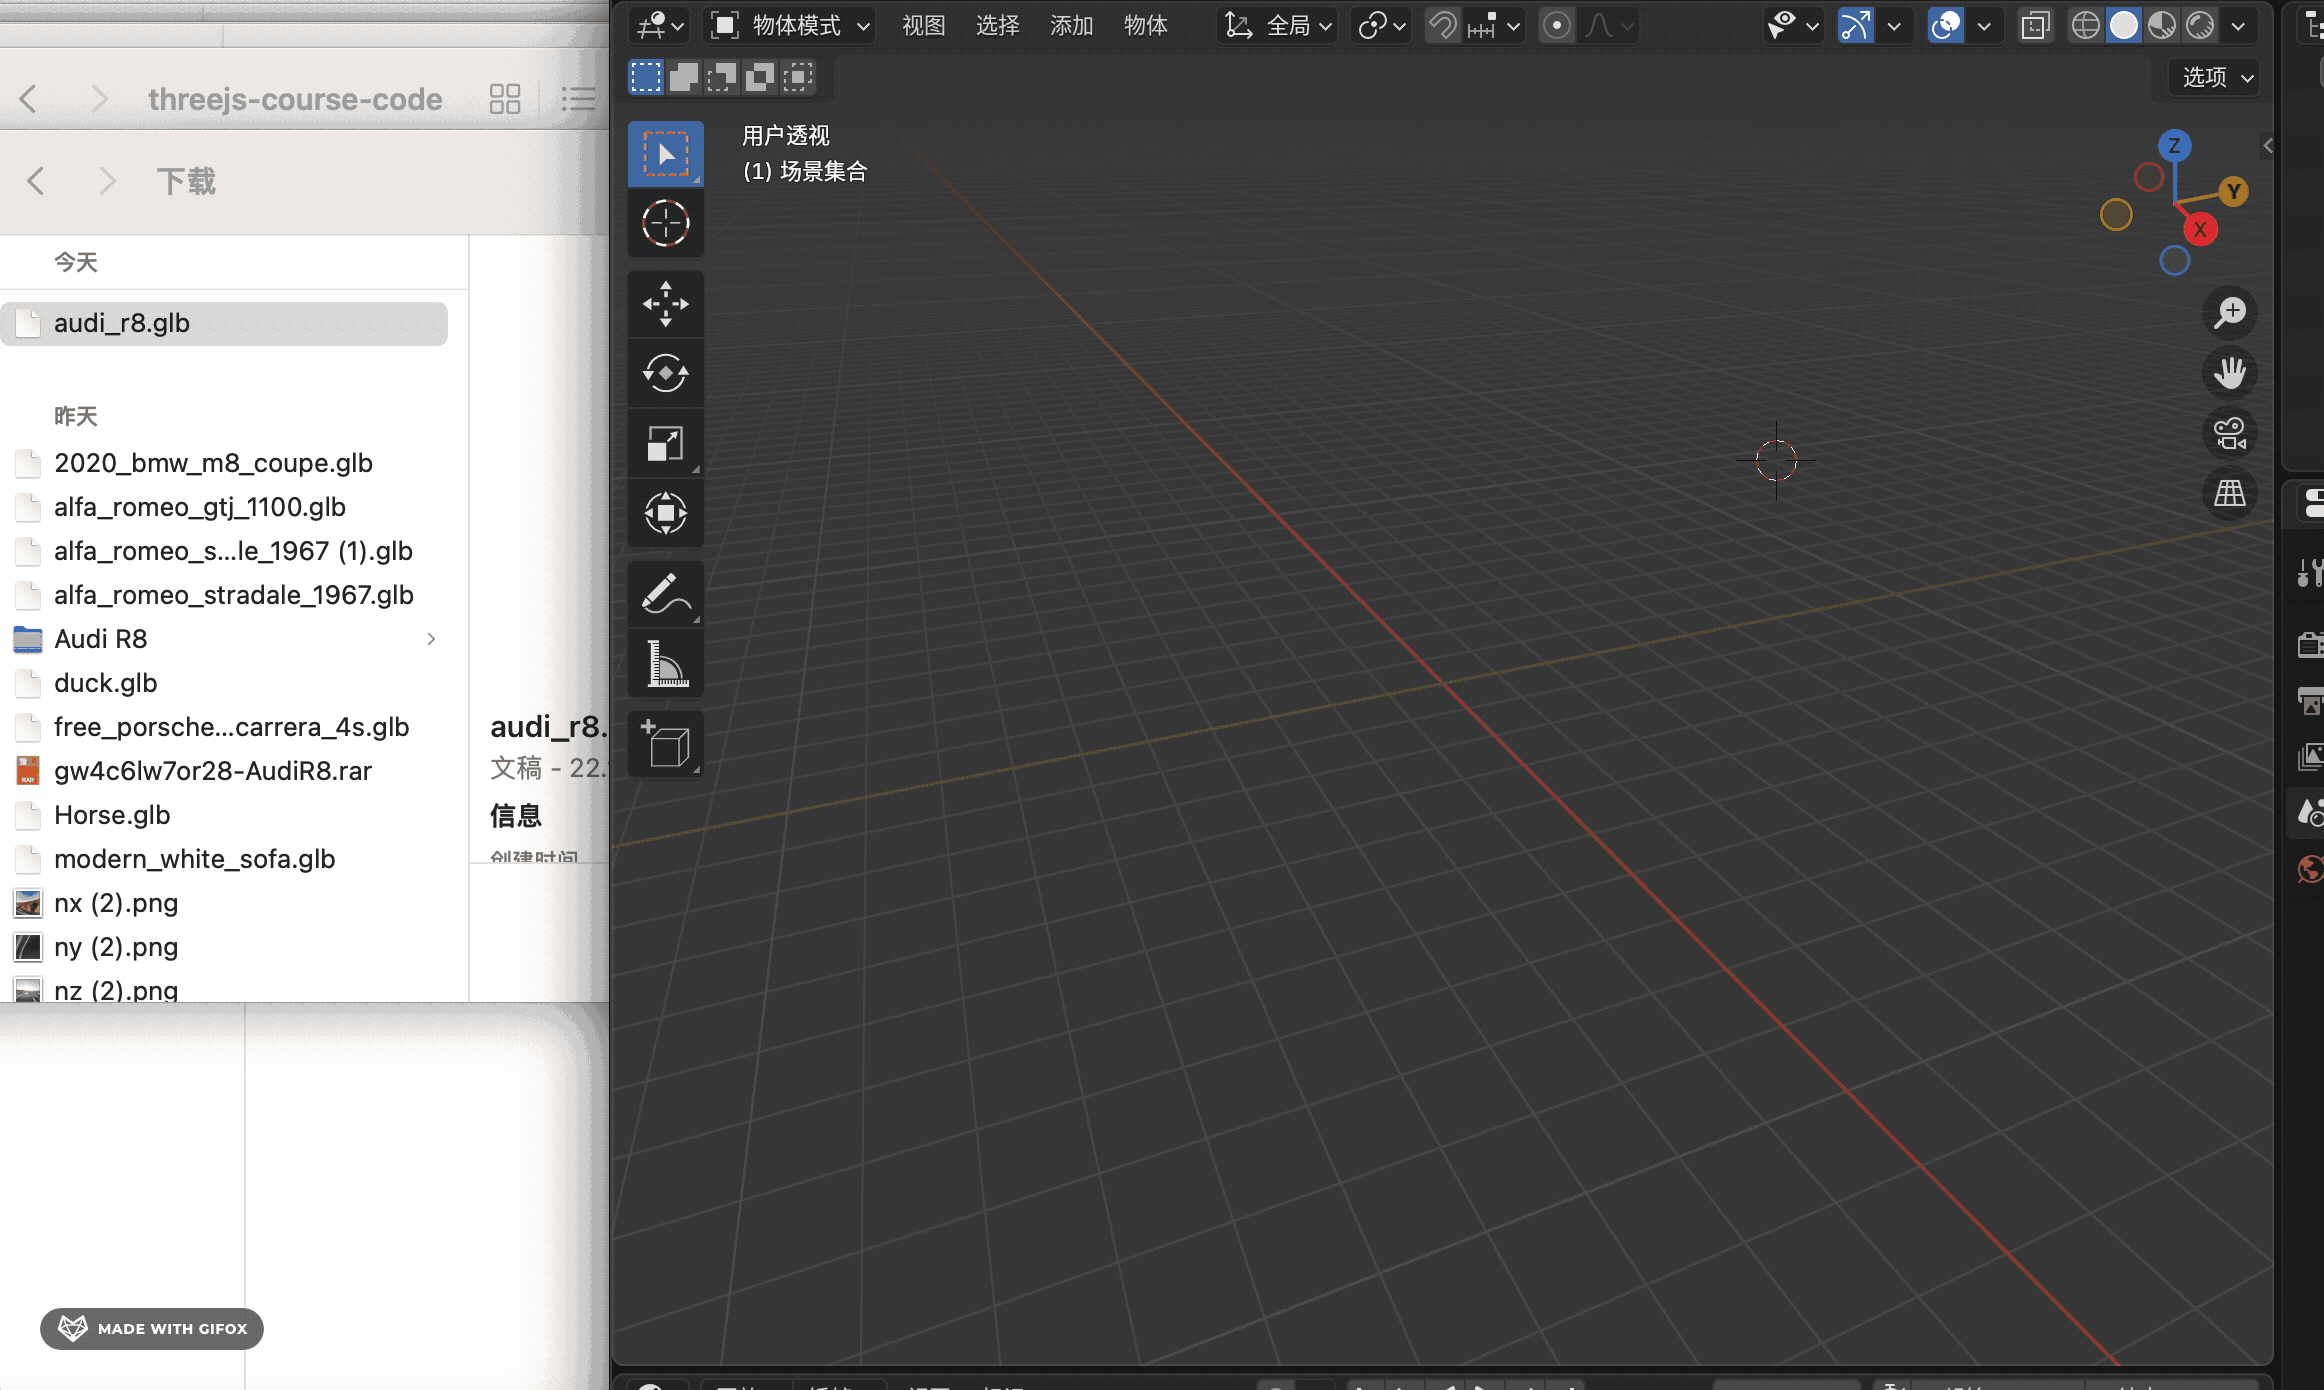
Task: Select the Scale tool
Action: [665, 444]
